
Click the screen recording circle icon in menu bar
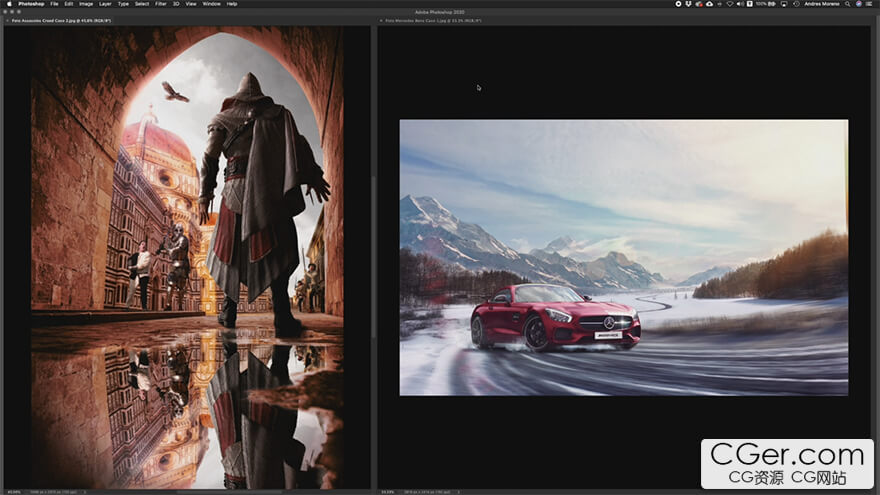(678, 4)
